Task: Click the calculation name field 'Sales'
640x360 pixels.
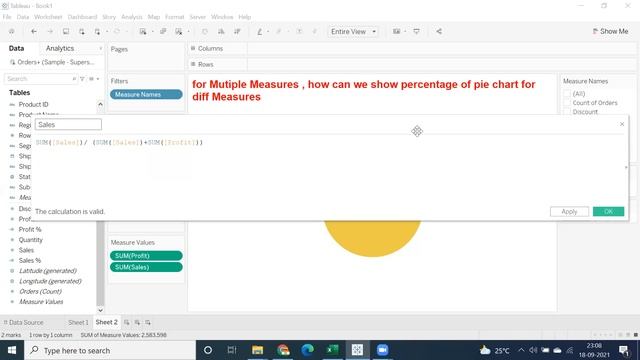Action: click(68, 124)
